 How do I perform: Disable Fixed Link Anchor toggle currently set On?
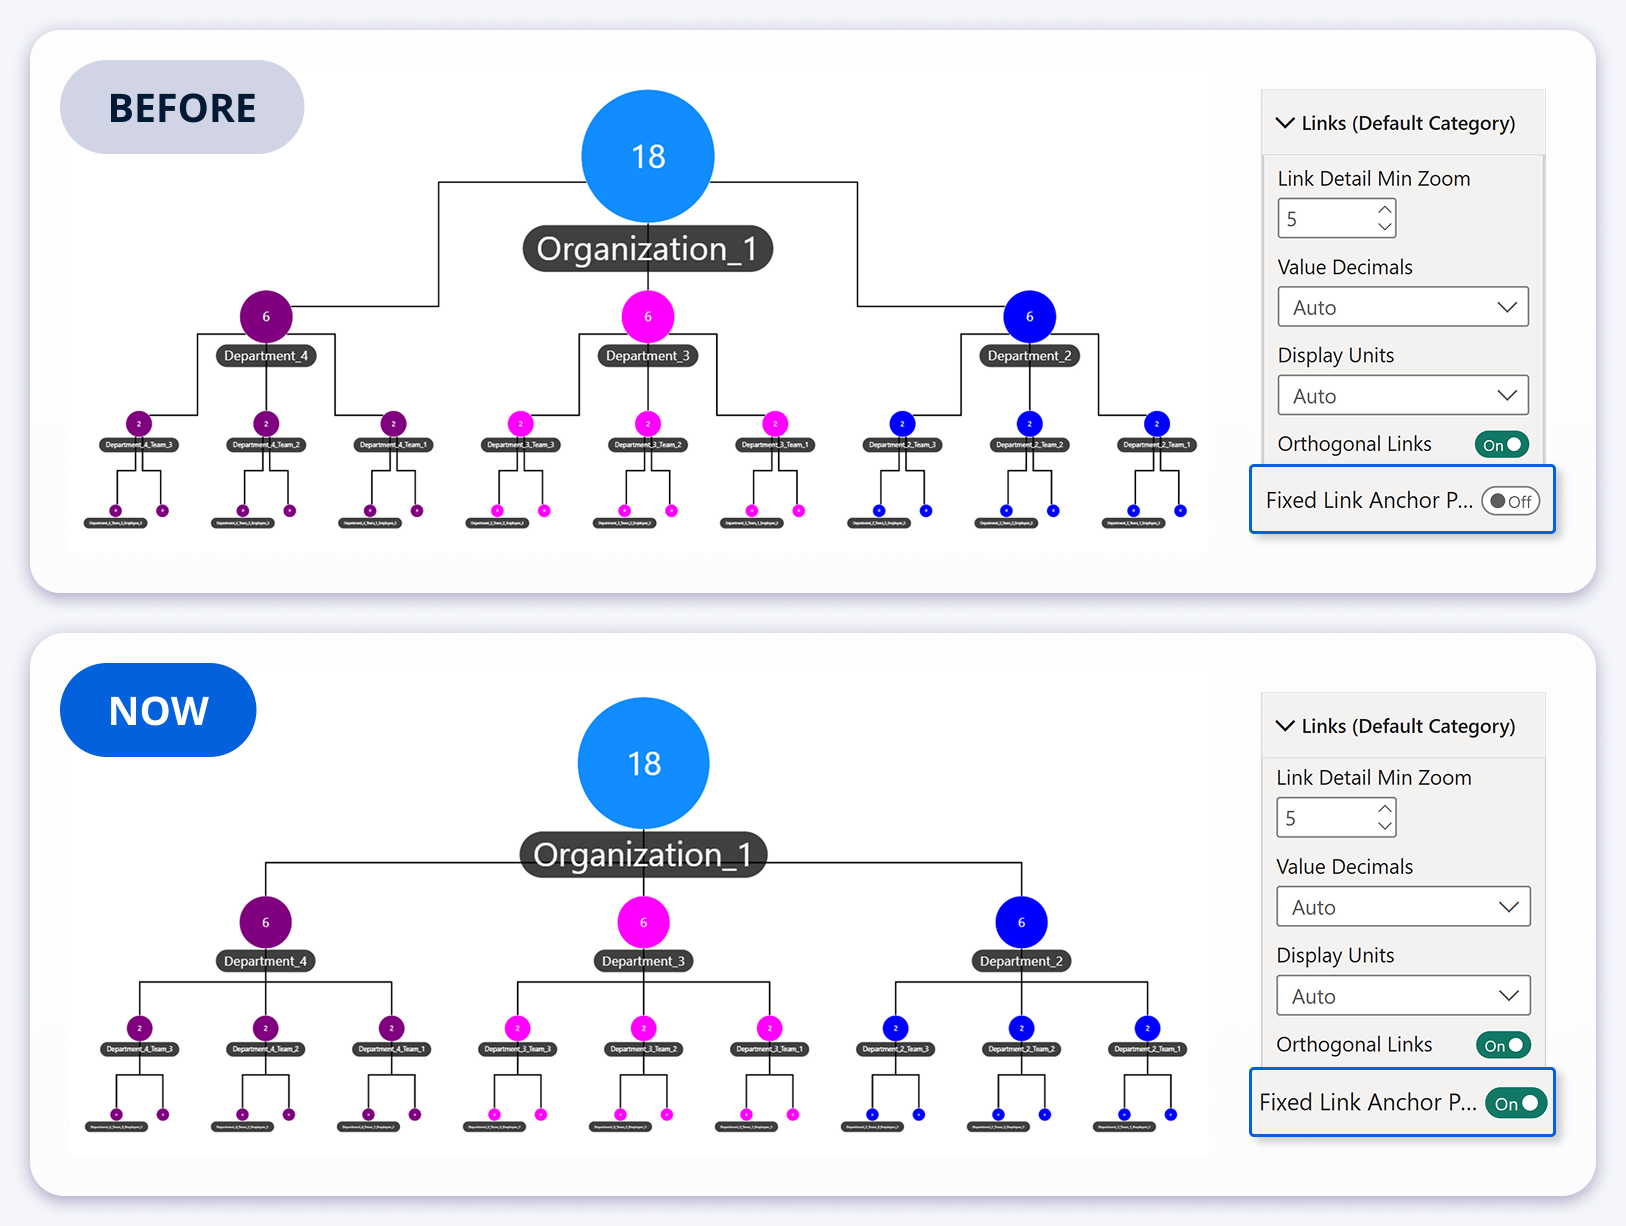1516,1103
